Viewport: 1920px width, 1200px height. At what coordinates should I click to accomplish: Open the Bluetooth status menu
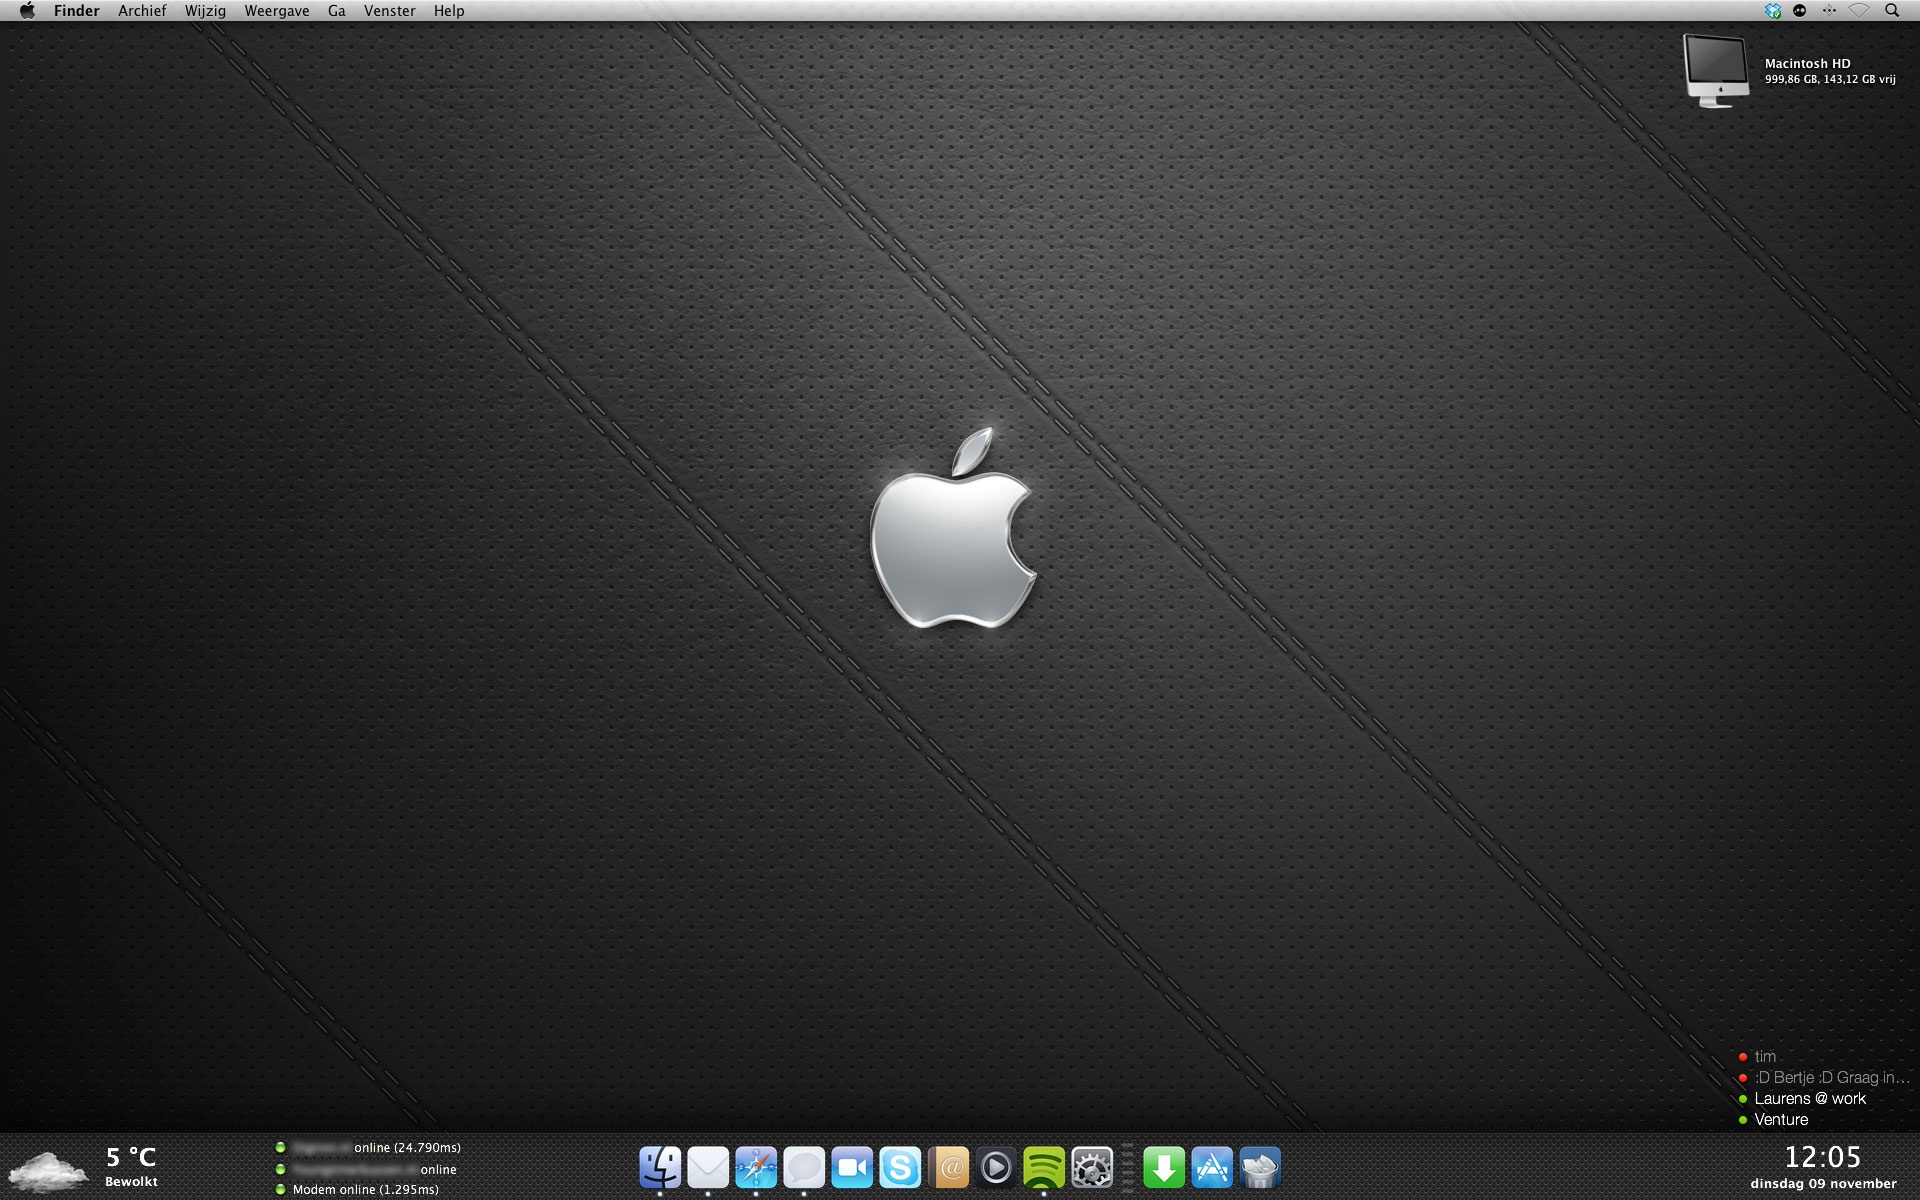pyautogui.click(x=1829, y=11)
